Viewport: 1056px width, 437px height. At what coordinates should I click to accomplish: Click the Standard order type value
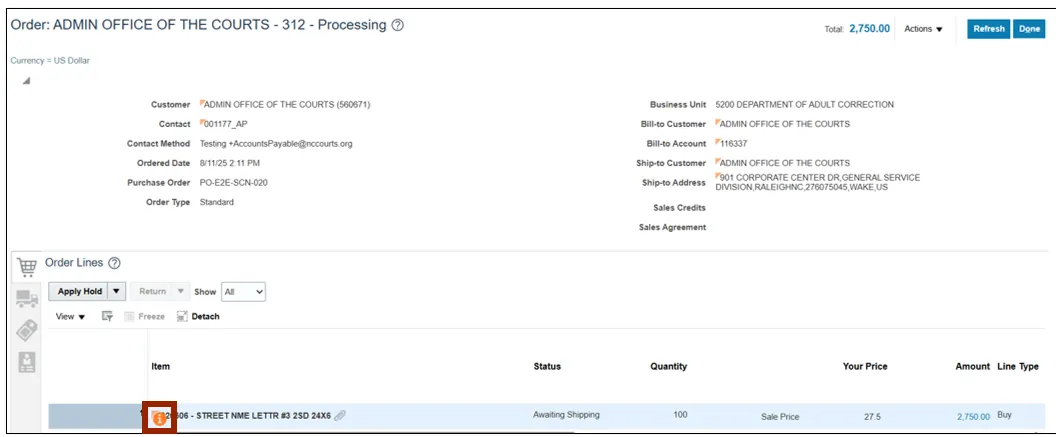[x=217, y=202]
